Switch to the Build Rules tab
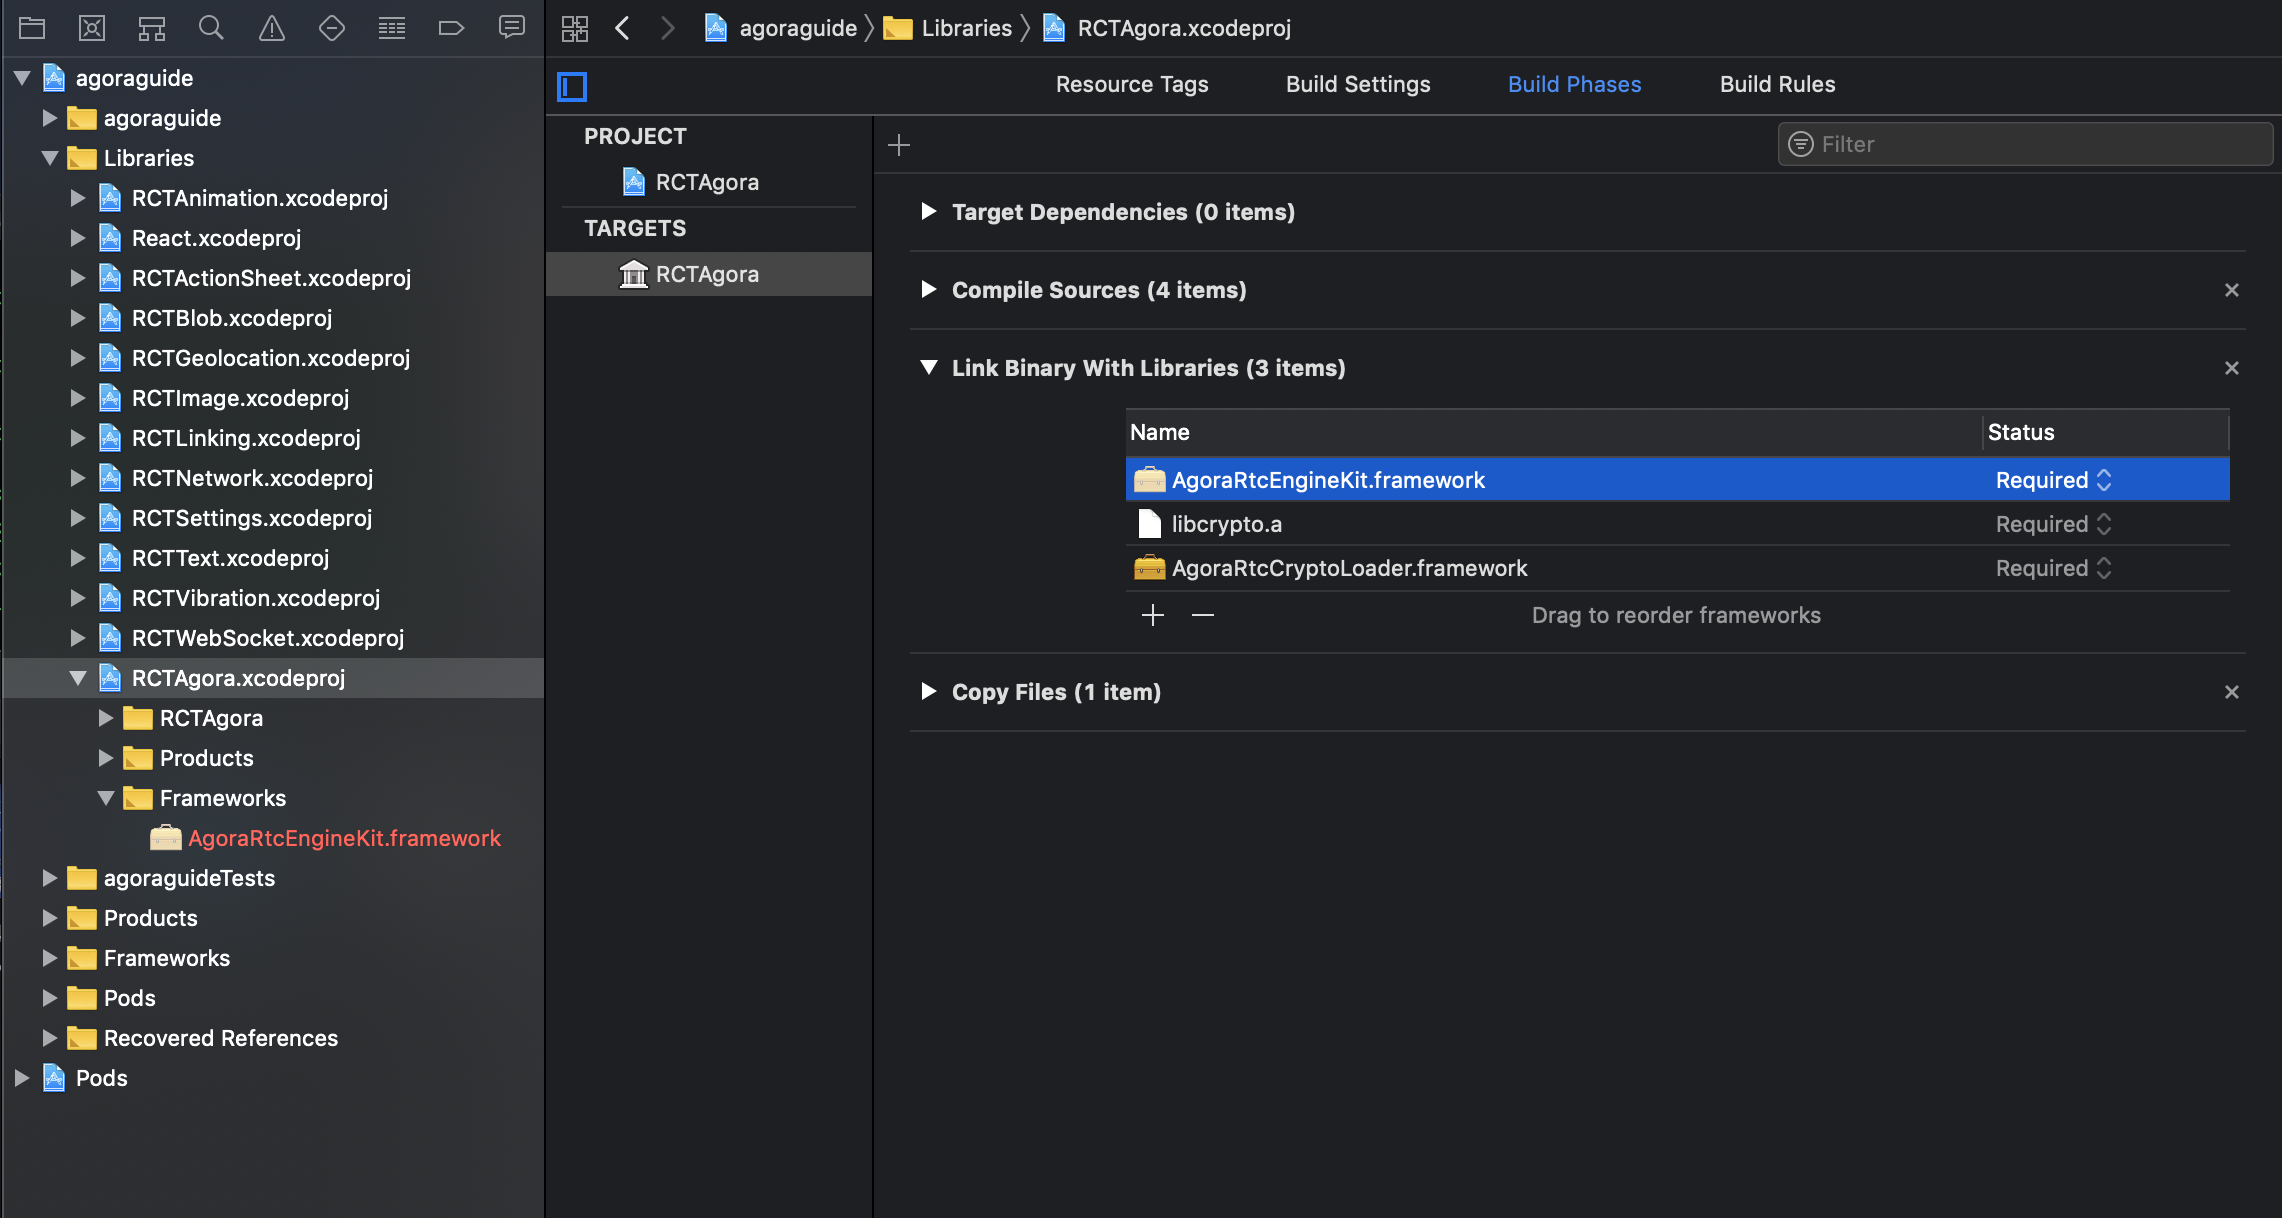Viewport: 2282px width, 1218px height. point(1778,85)
